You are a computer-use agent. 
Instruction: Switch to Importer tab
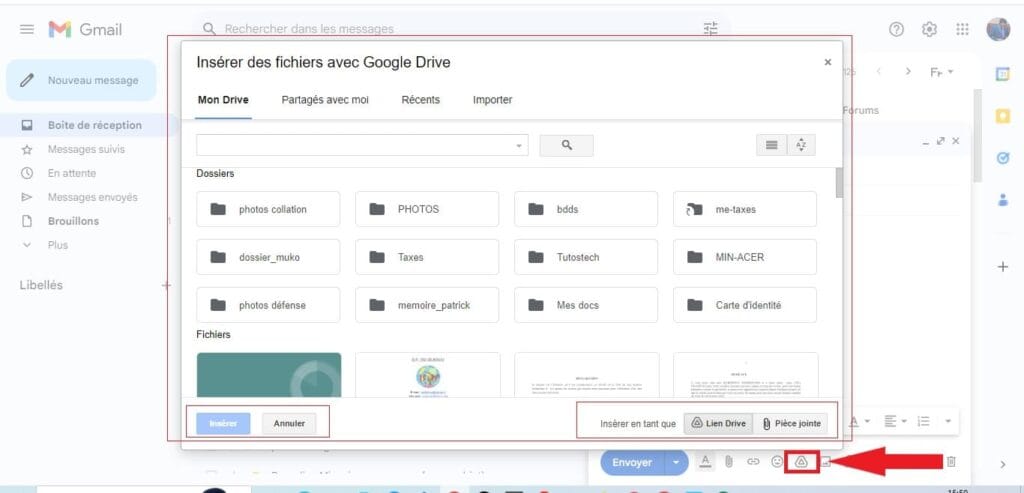tap(492, 100)
